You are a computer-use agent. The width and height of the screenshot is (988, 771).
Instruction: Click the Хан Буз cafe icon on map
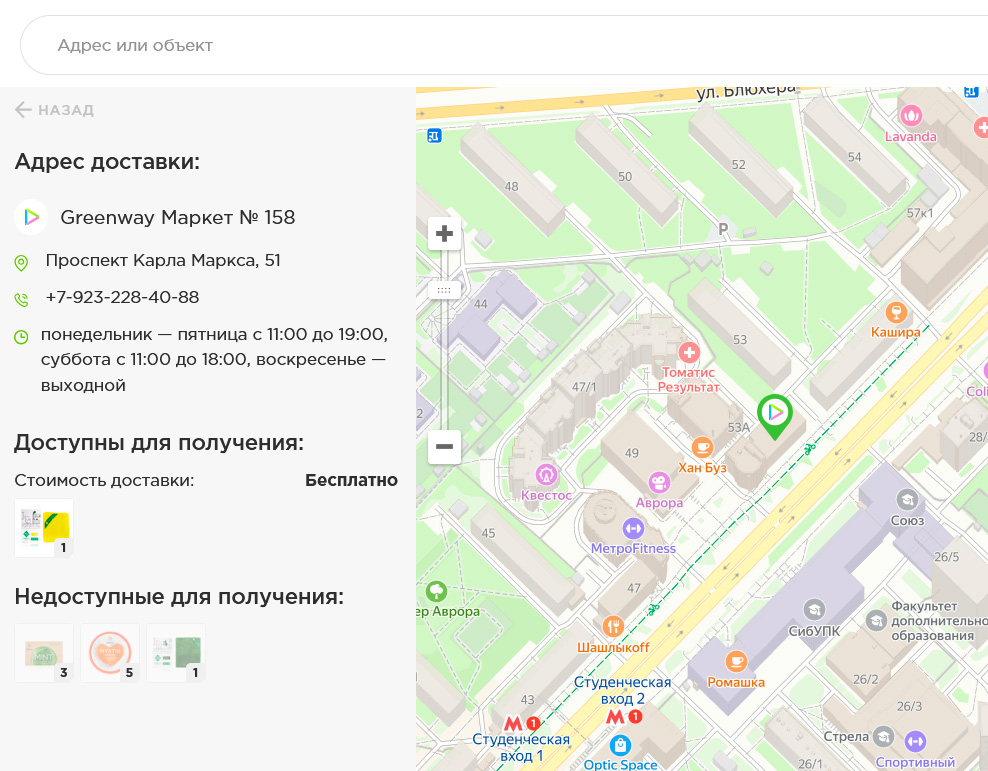tap(702, 447)
